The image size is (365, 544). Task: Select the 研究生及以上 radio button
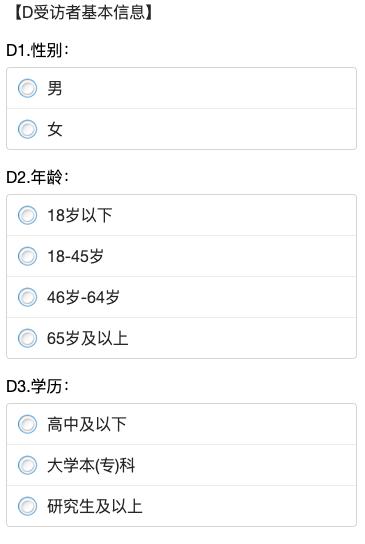click(27, 506)
